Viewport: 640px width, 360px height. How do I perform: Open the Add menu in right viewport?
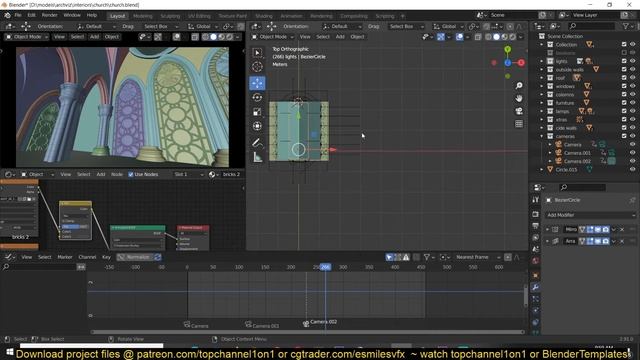(x=340, y=37)
